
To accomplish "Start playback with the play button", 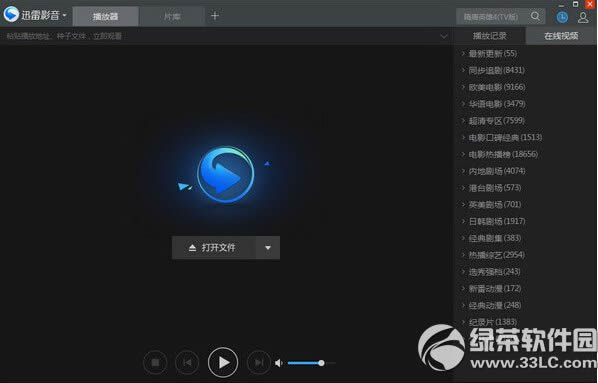I will [x=223, y=362].
